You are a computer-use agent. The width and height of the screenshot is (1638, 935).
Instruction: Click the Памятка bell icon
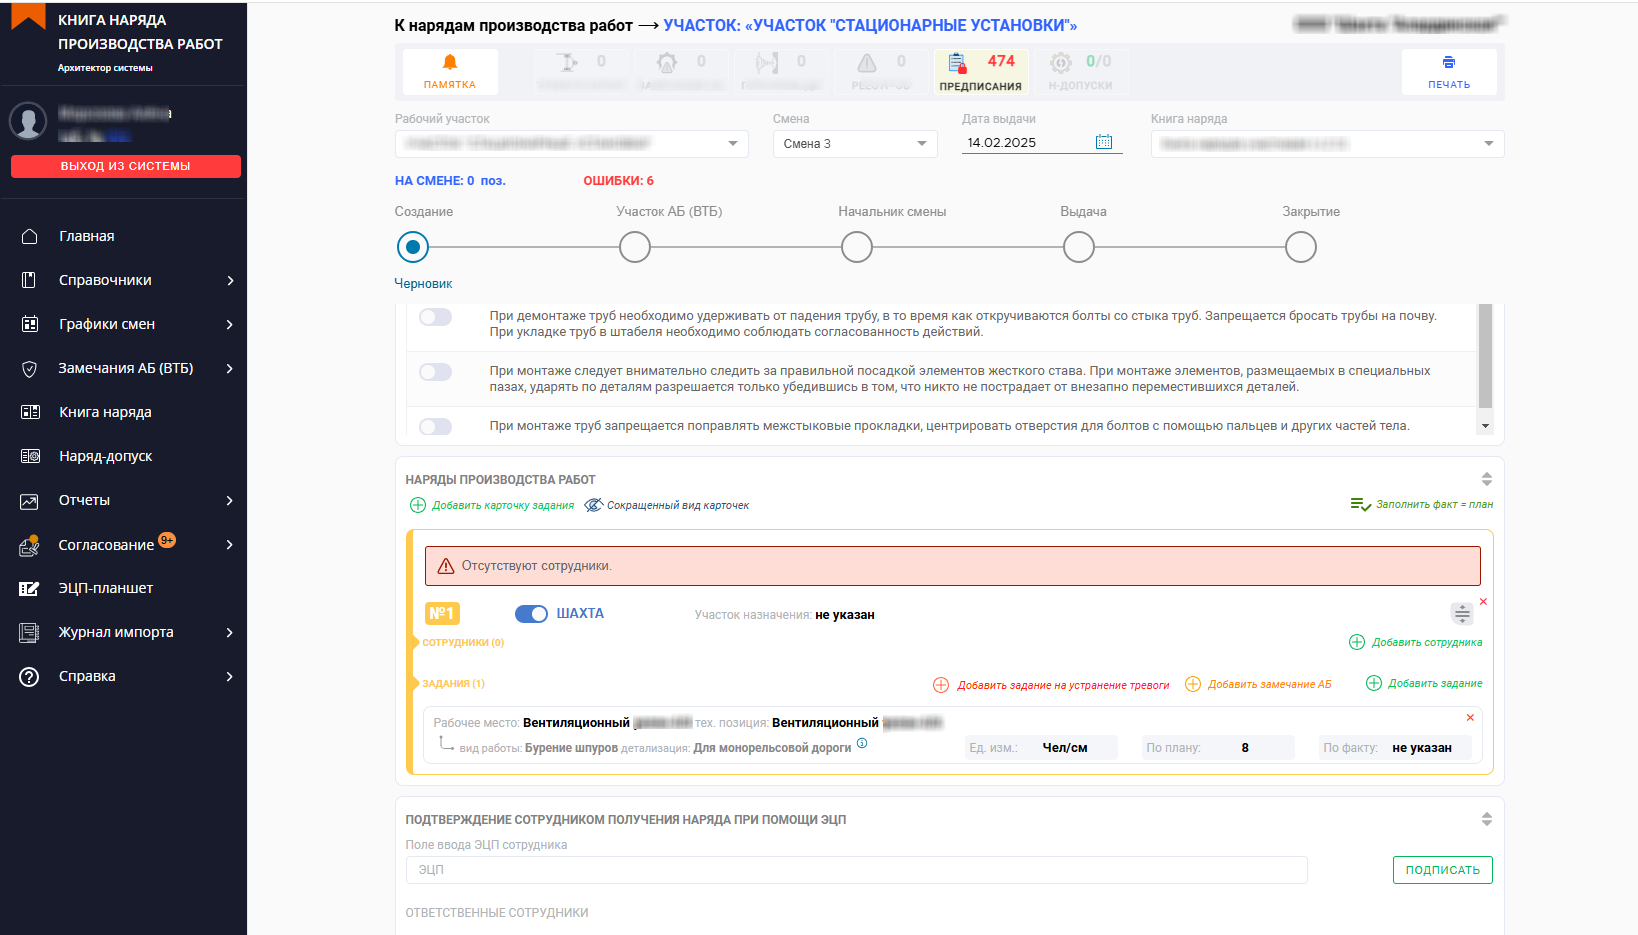pos(450,63)
